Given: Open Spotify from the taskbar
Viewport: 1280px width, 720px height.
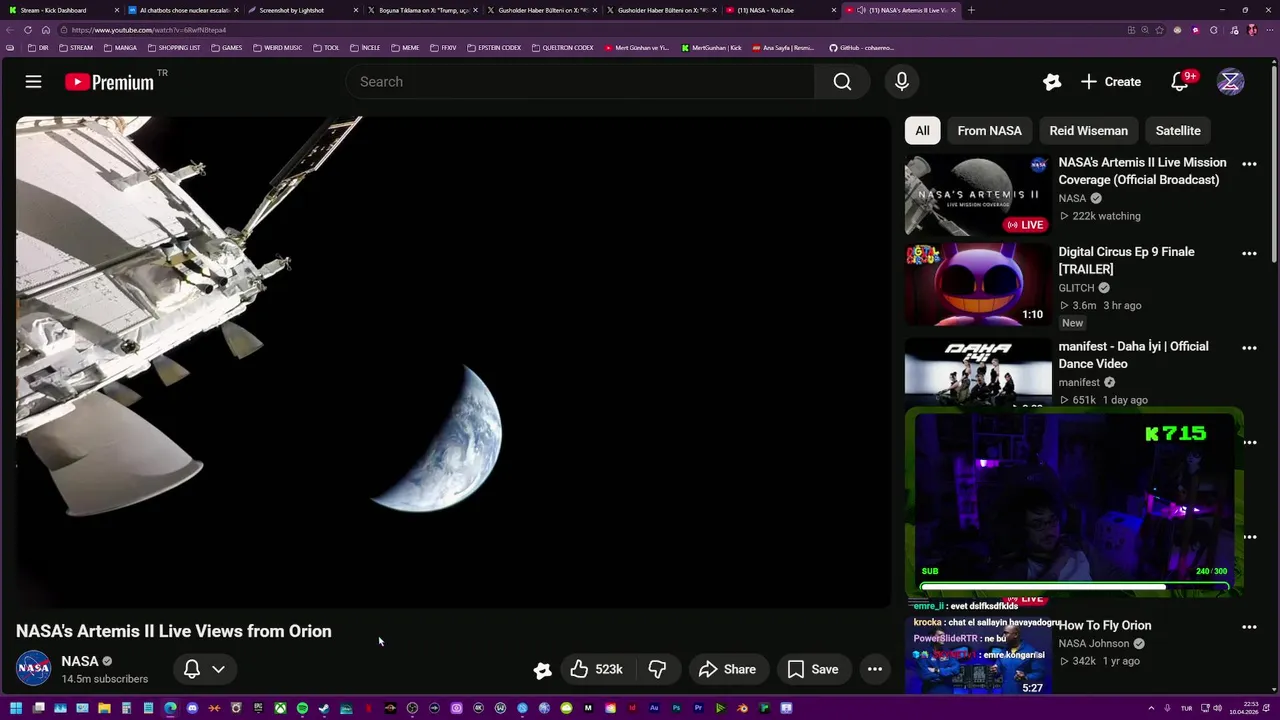Looking at the screenshot, I should [302, 708].
